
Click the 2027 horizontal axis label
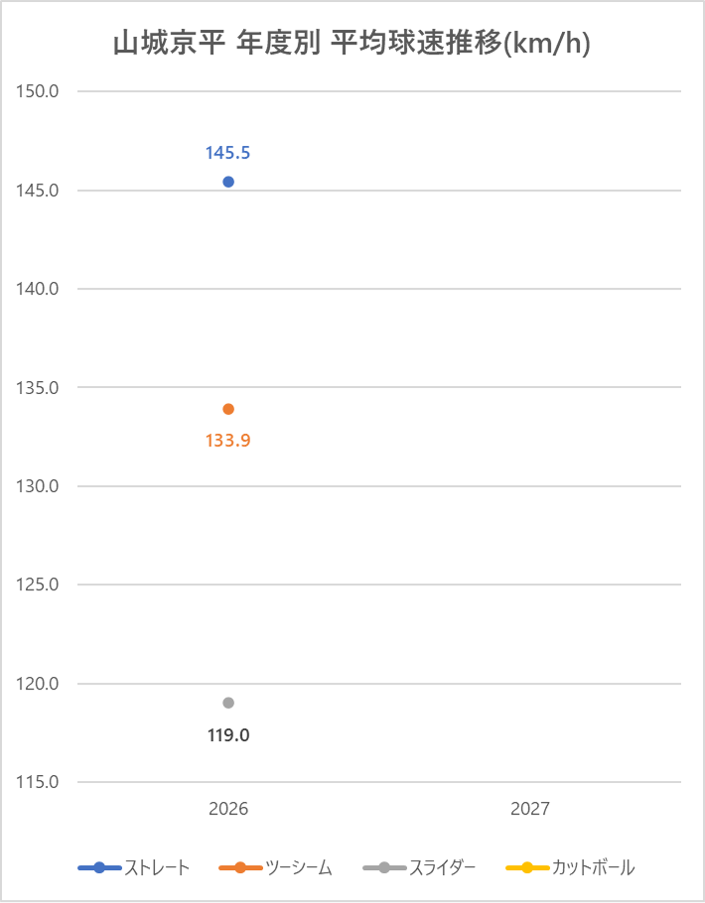(530, 808)
